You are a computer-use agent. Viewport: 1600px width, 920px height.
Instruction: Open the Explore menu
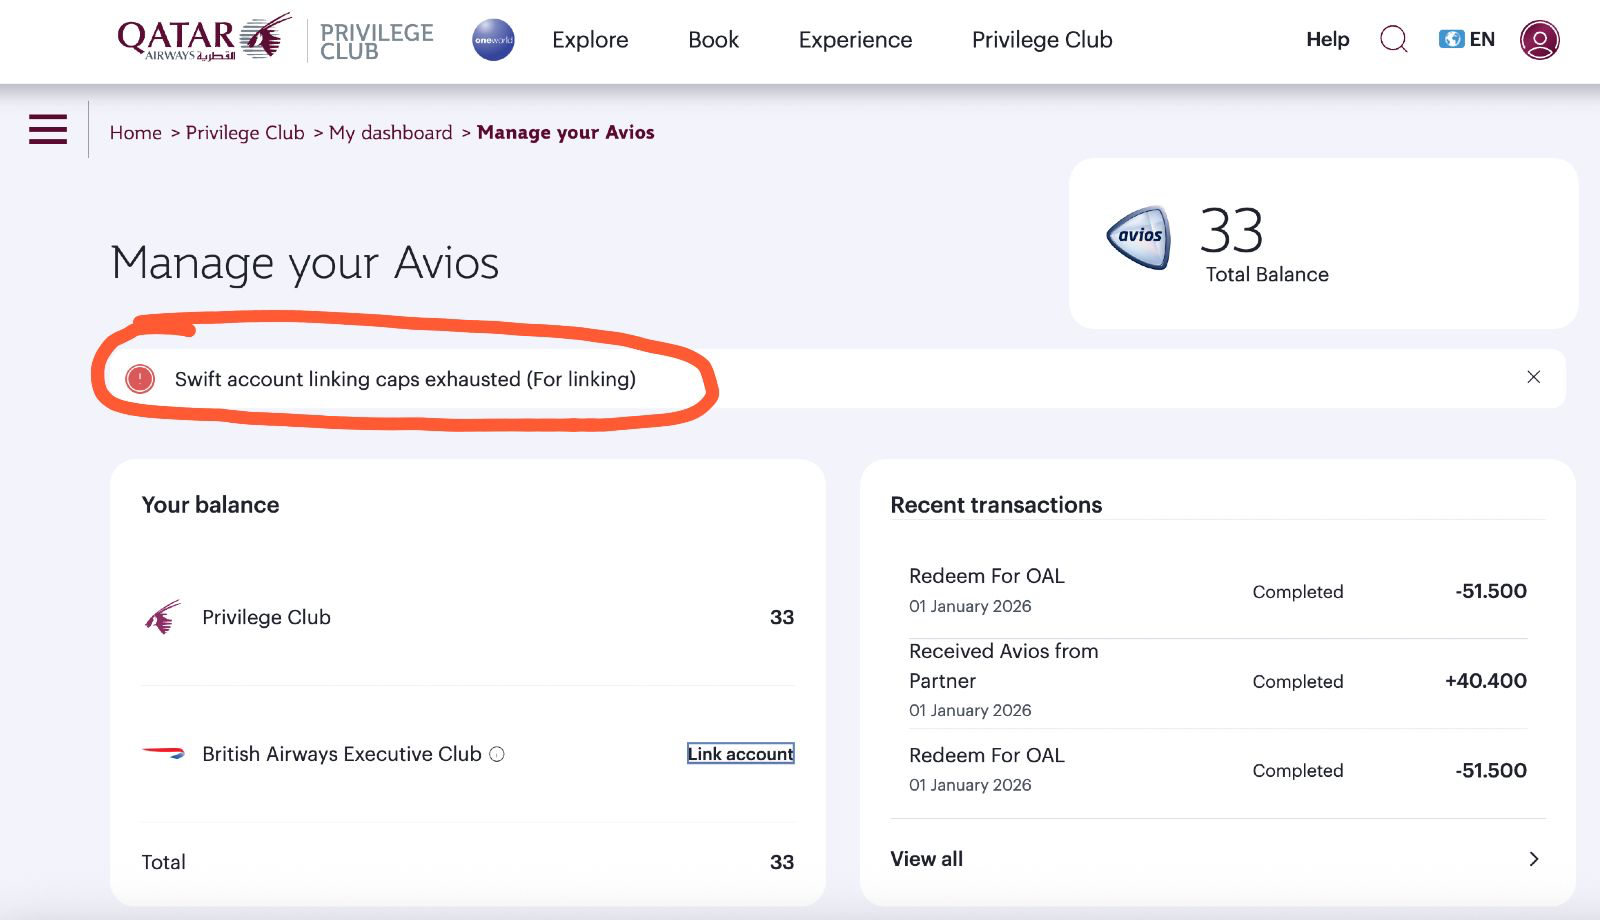590,40
